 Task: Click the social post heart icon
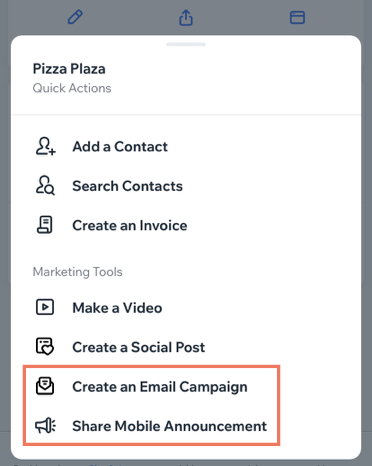45,346
